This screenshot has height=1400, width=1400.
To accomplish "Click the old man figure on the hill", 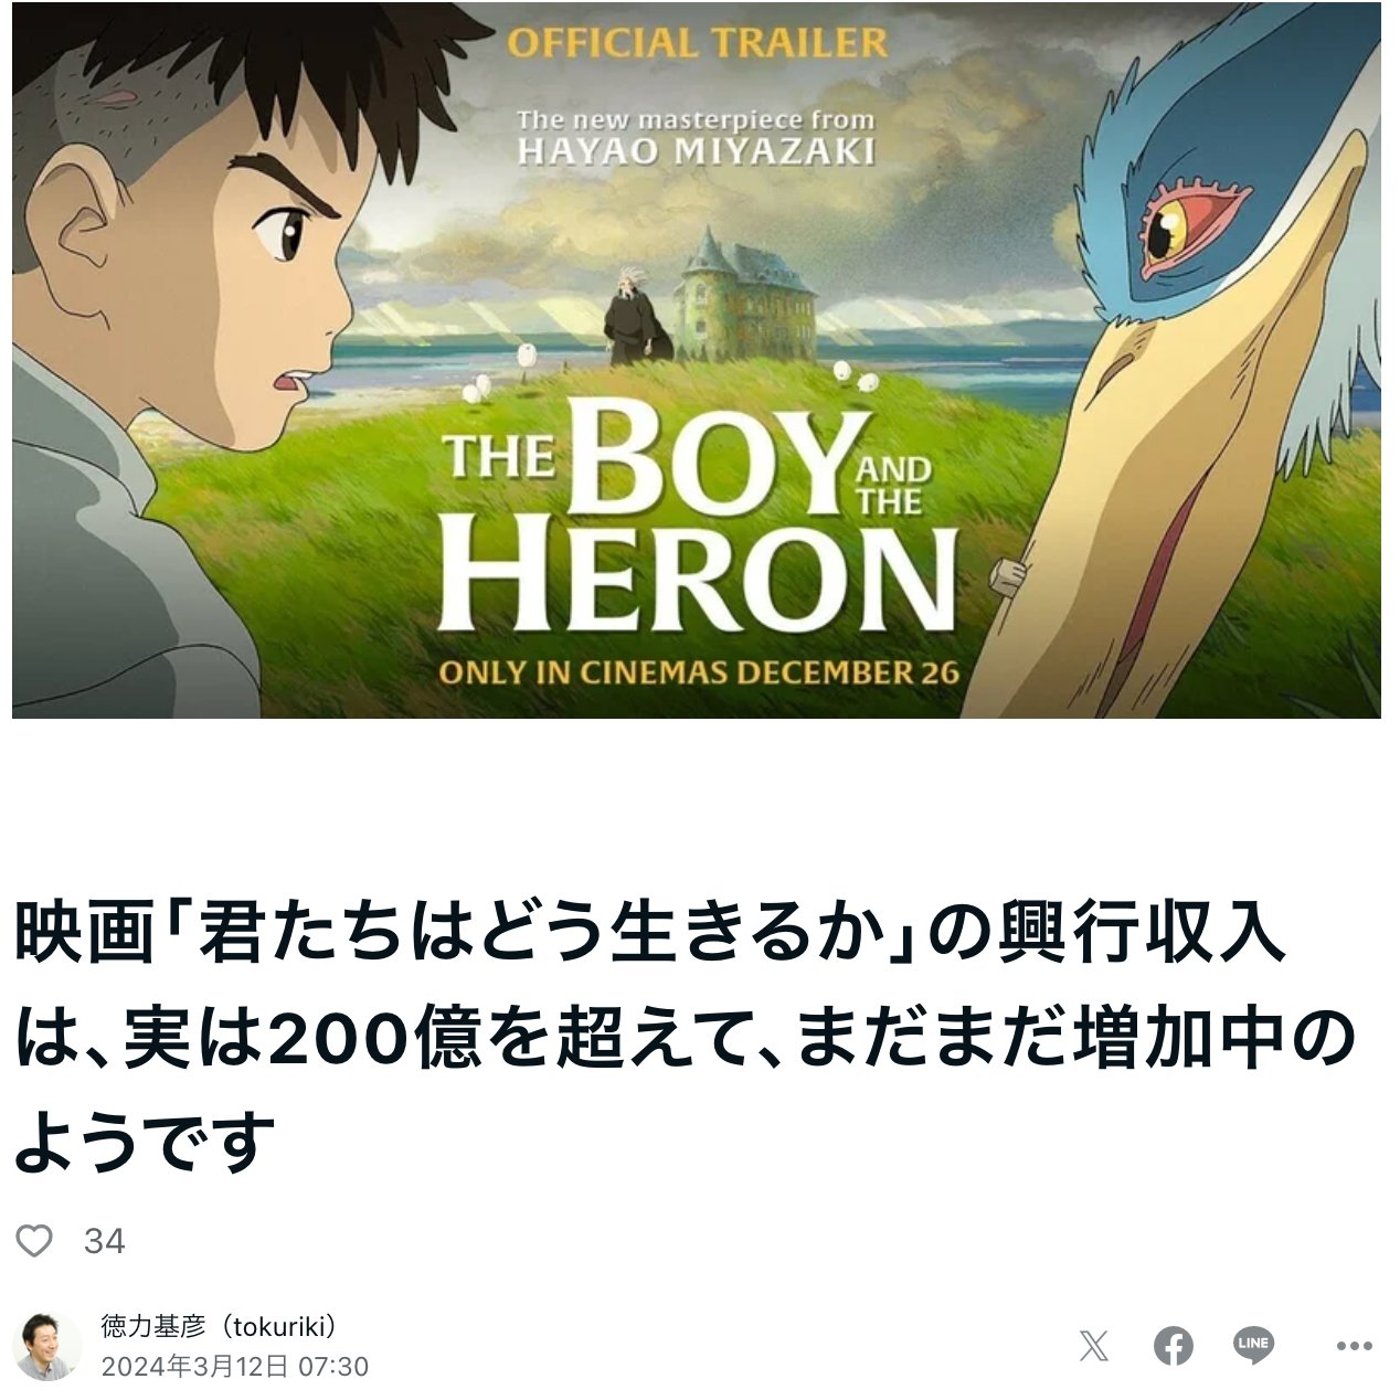I will coord(634,316).
